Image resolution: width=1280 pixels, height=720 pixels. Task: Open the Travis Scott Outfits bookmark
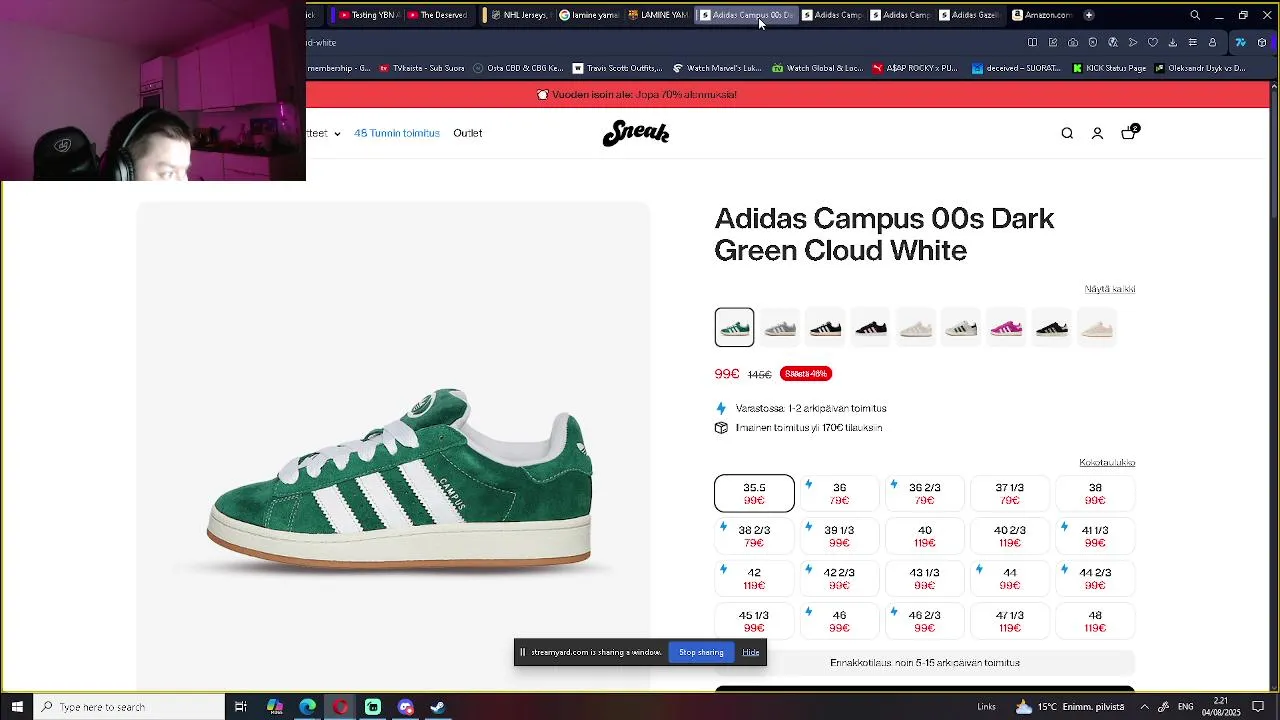(617, 68)
